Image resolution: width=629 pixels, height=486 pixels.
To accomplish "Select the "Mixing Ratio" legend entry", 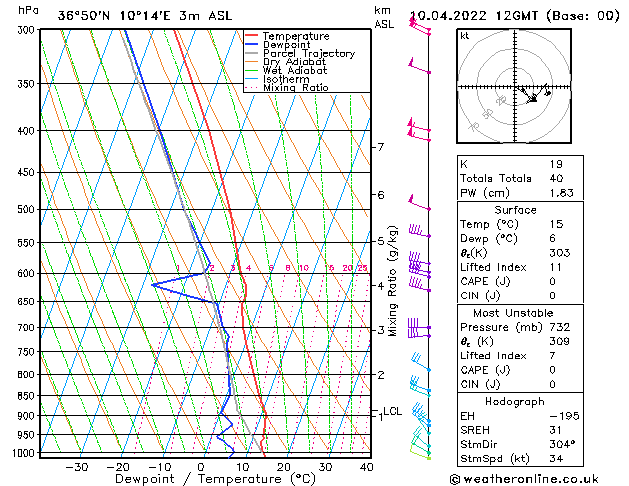I will [x=296, y=87].
